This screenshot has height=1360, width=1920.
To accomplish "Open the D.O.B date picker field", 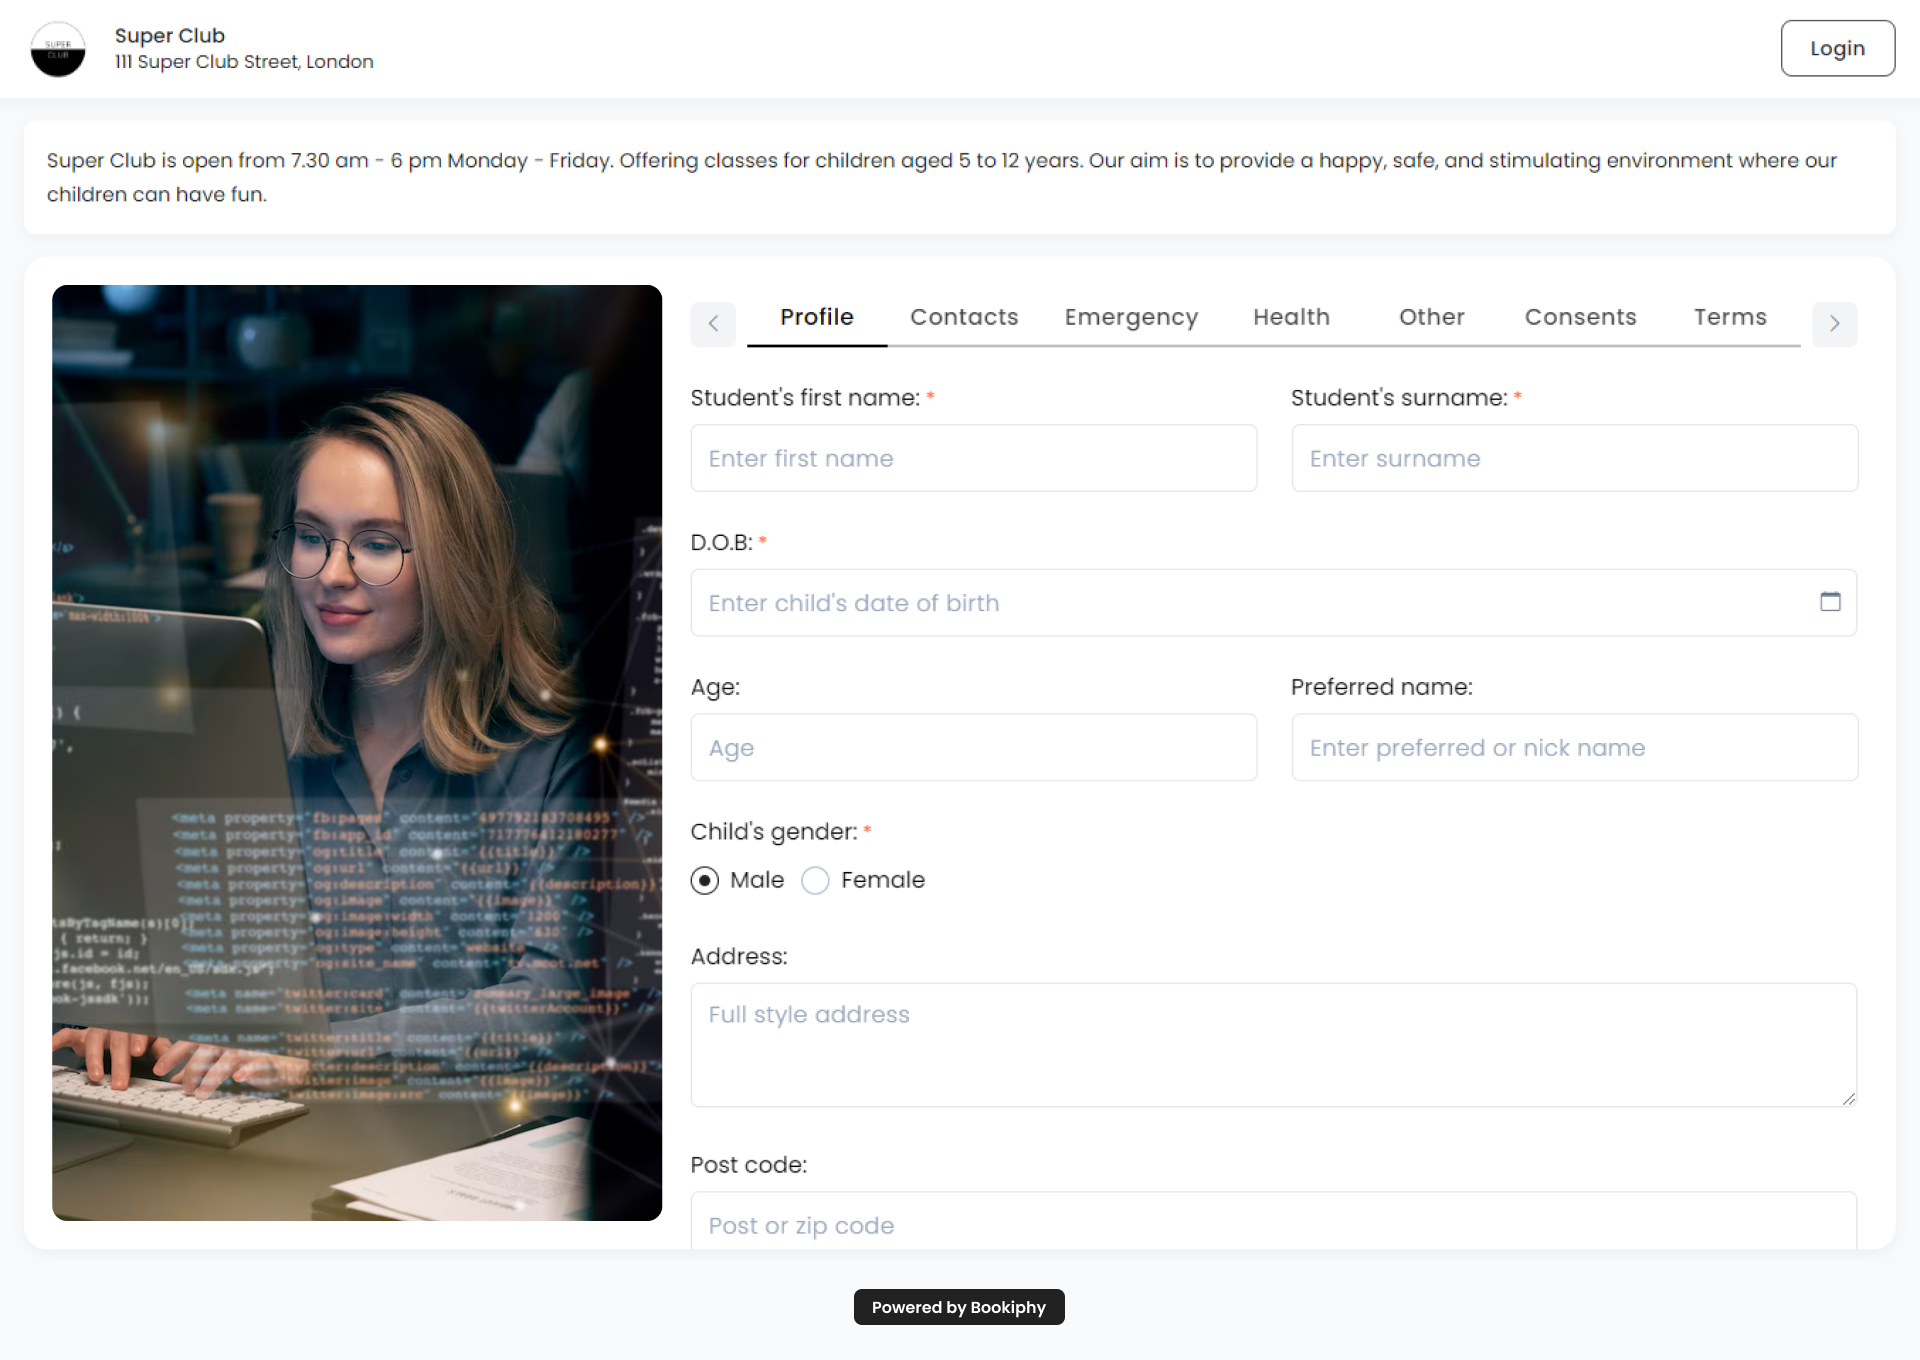I will pos(1250,603).
